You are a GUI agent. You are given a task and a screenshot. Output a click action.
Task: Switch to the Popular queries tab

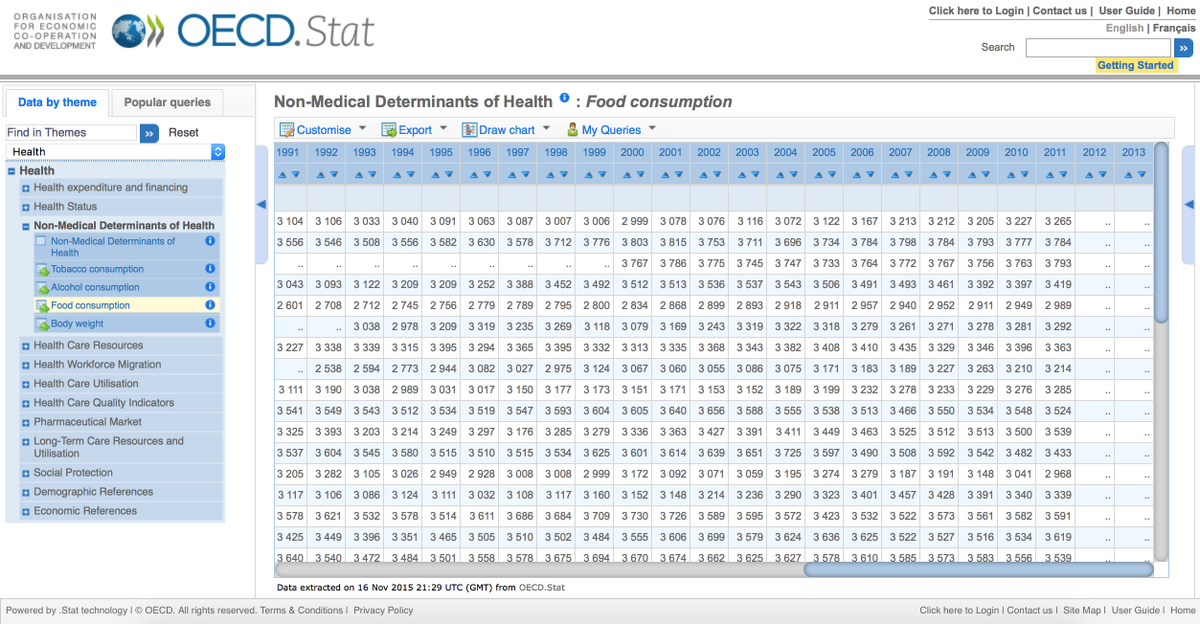click(x=167, y=102)
